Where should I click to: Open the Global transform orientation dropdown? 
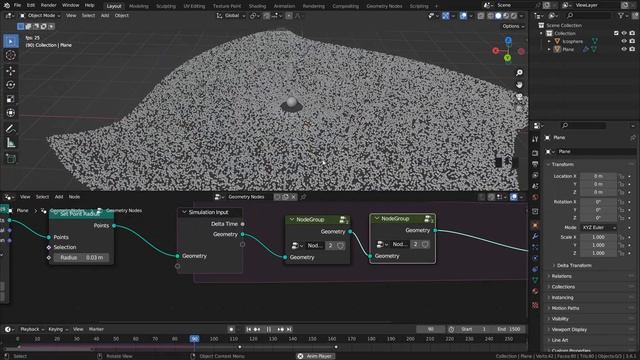click(x=231, y=16)
